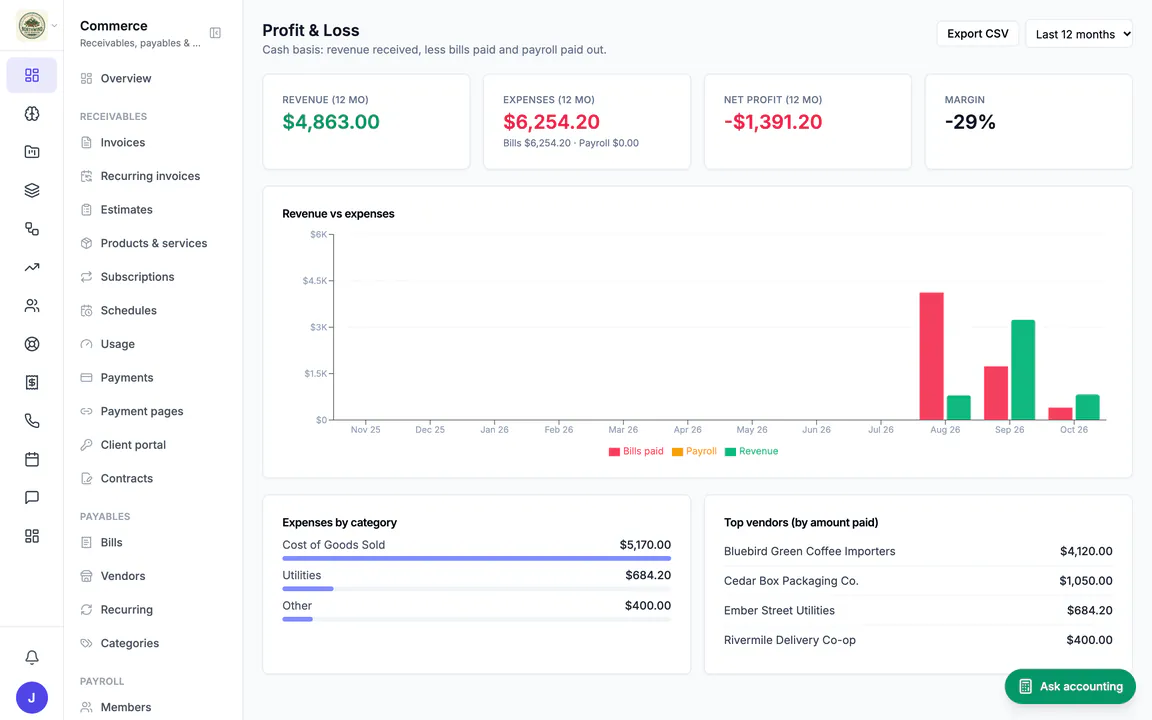Click the notifications bell icon

pos(32,657)
